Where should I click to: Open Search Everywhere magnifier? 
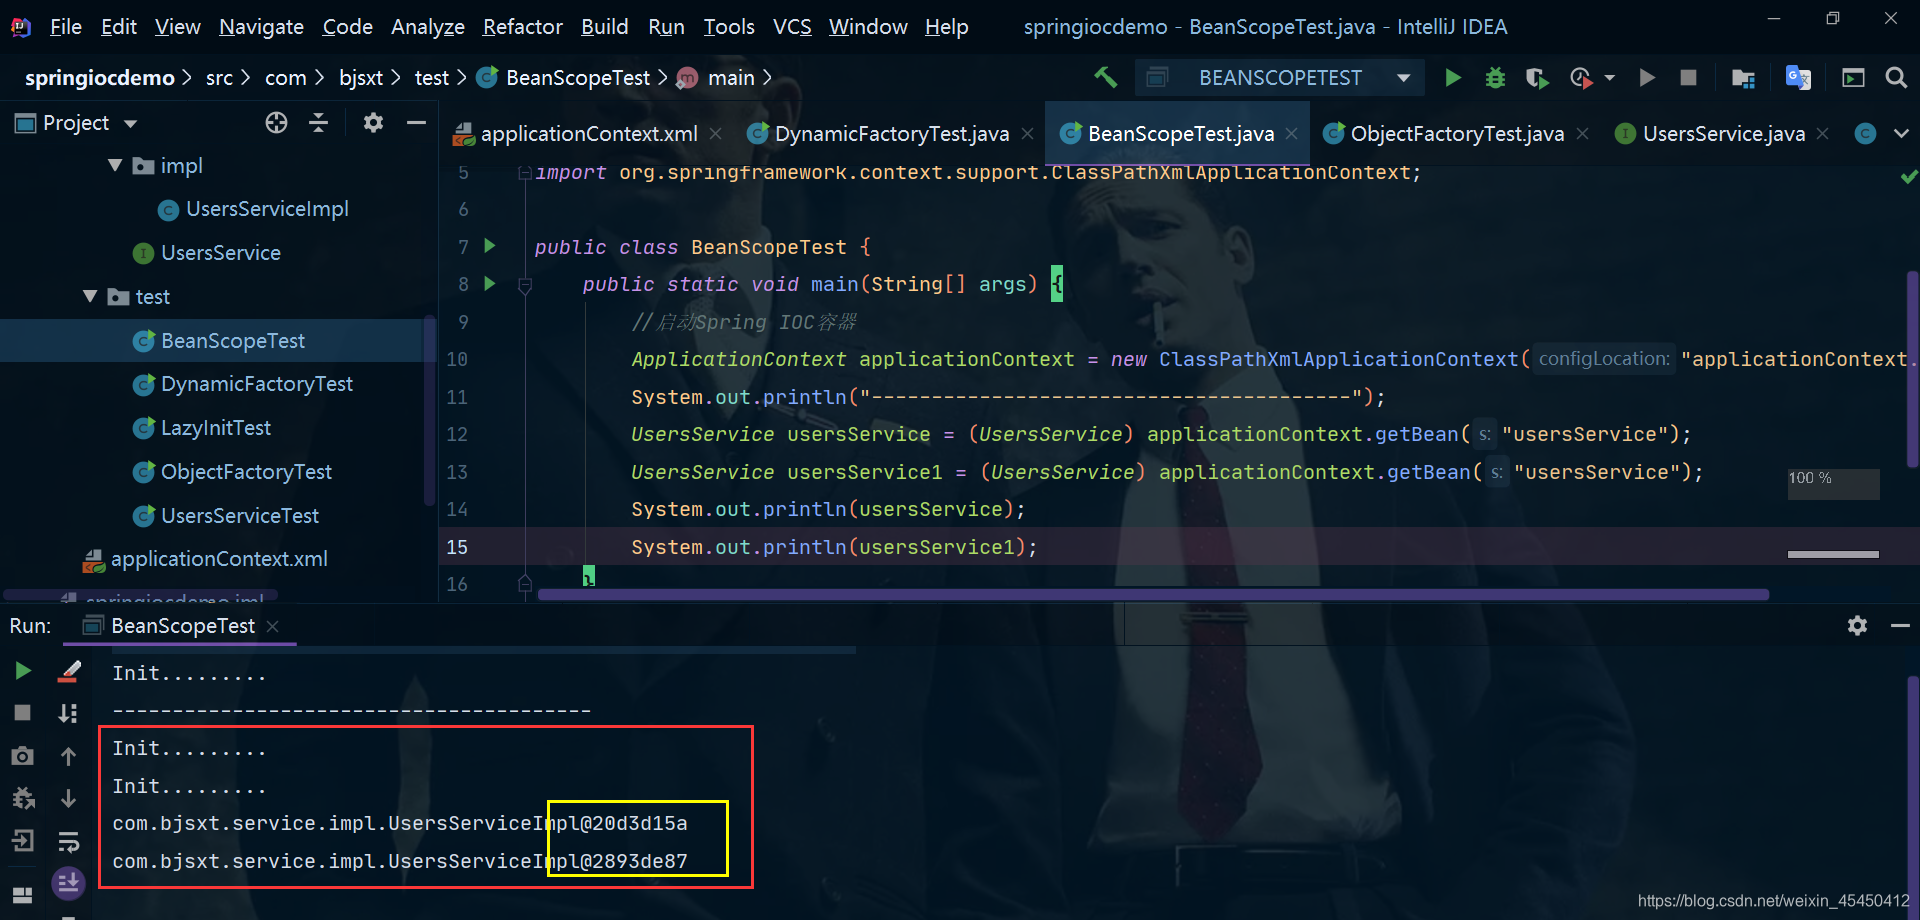pos(1896,77)
